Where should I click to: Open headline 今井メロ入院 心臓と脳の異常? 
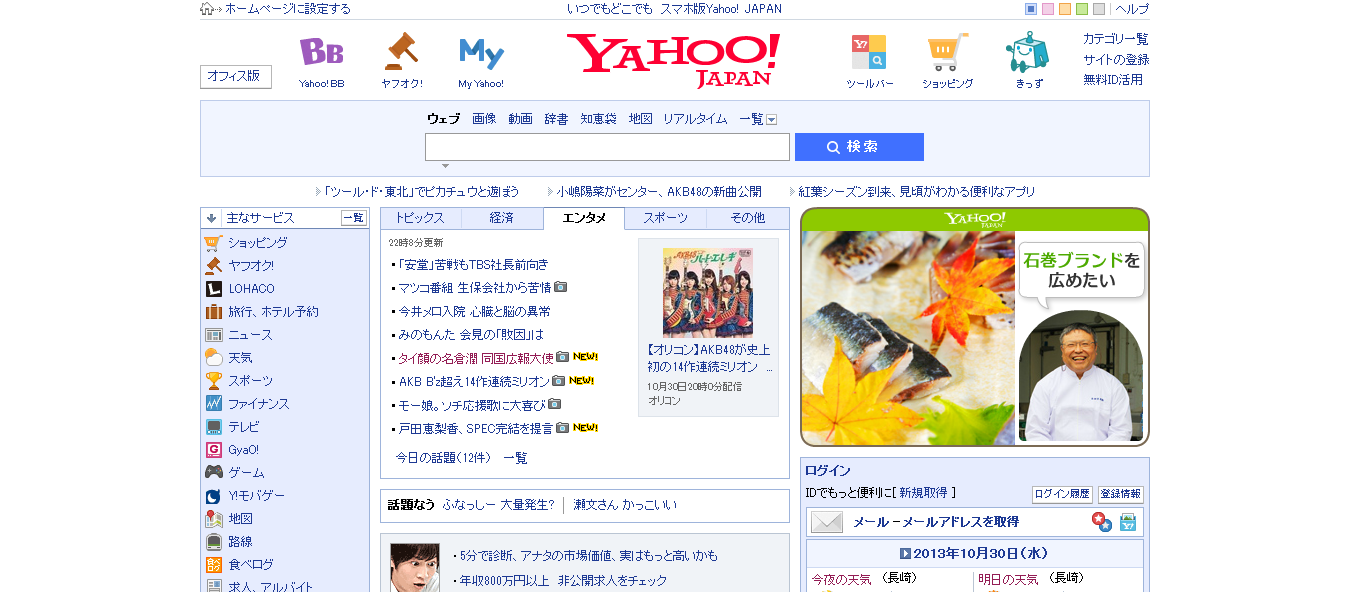[474, 311]
